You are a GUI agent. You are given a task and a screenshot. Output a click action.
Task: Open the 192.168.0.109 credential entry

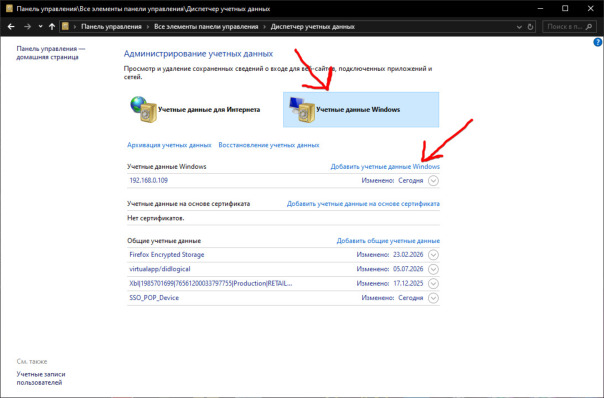(x=283, y=180)
